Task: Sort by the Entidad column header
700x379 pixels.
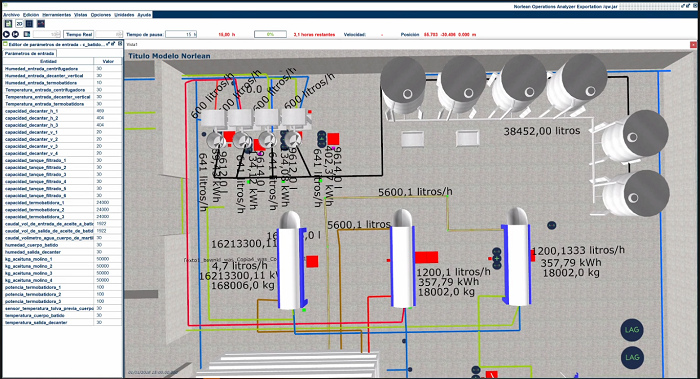Action: point(48,61)
